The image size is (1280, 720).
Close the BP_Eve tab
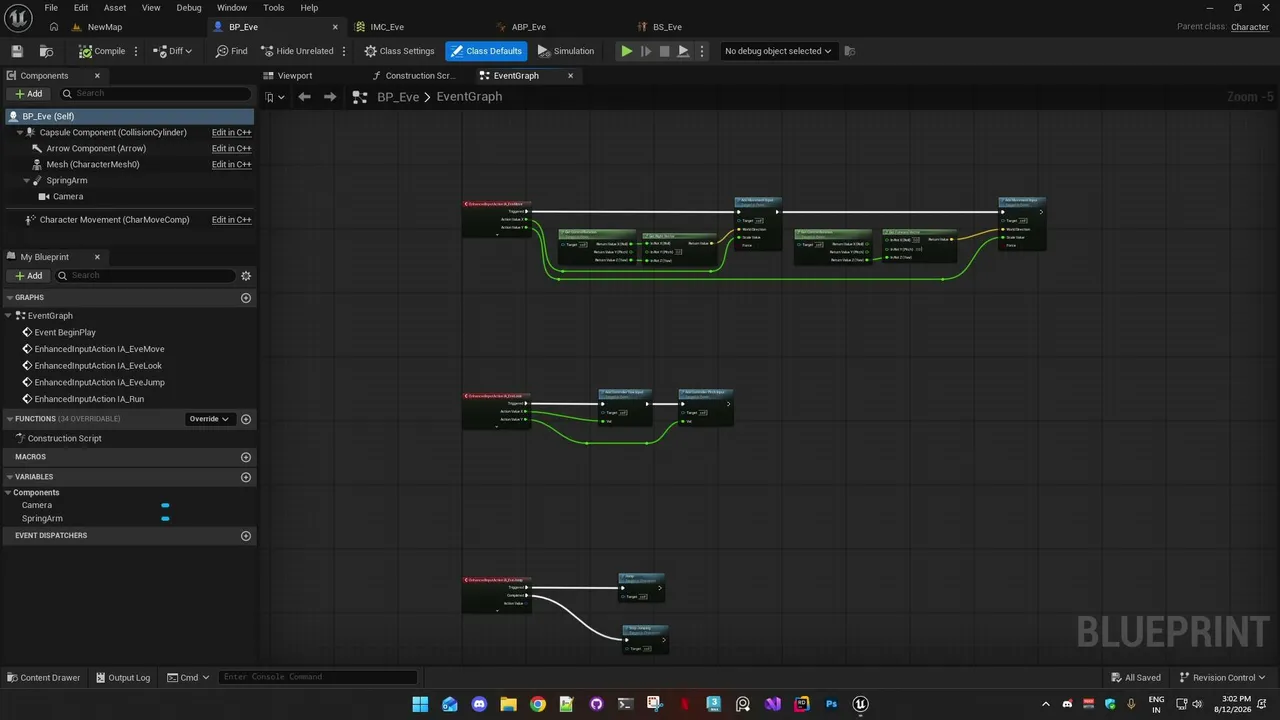coord(335,27)
